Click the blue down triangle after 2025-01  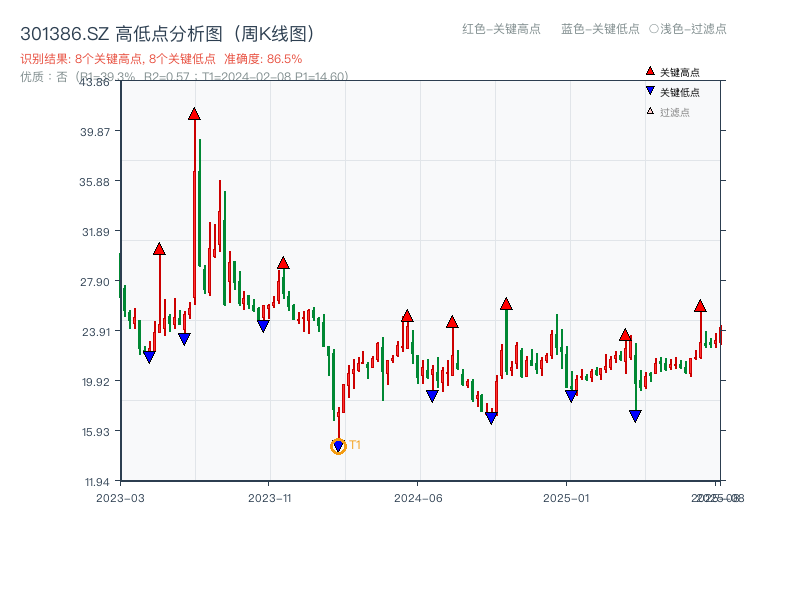pyautogui.click(x=634, y=413)
